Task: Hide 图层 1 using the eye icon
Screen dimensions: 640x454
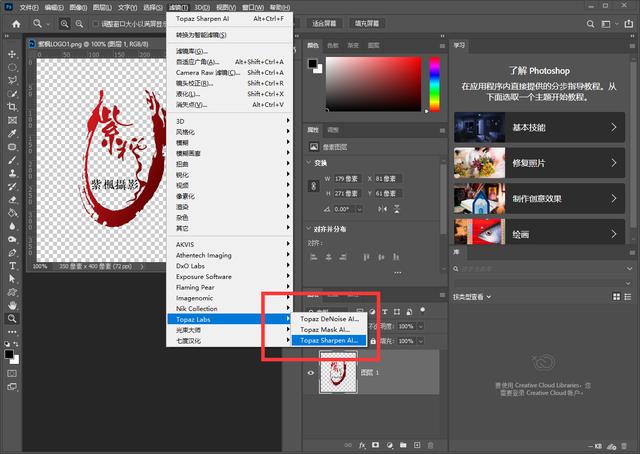Action: tap(311, 373)
